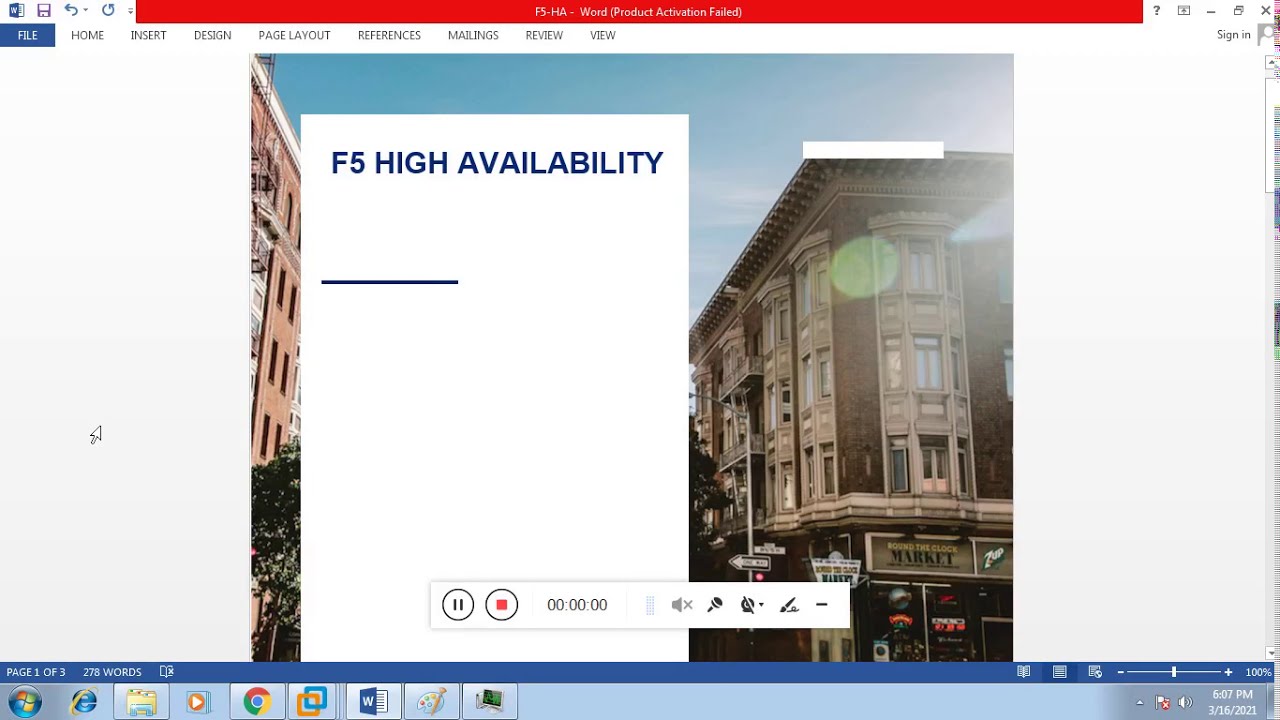This screenshot has height=720, width=1280.
Task: Open the proofing errors icon in status bar
Action: point(167,672)
